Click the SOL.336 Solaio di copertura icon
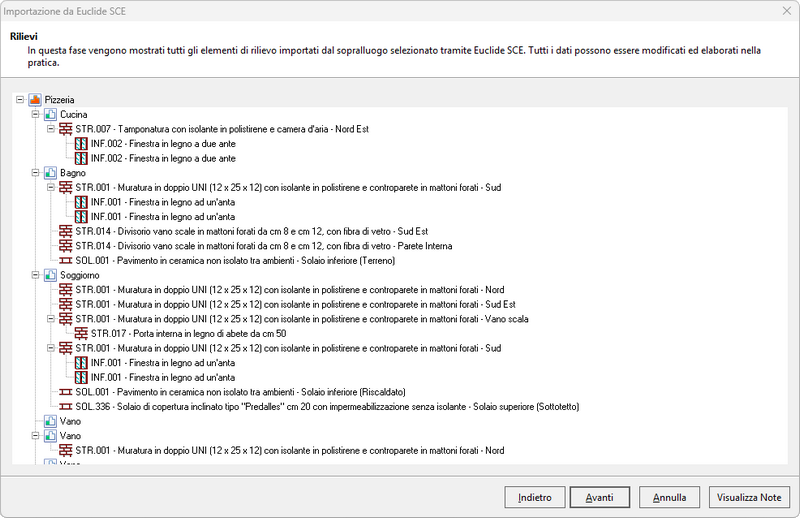Screen dimensions: 800x518 click(66, 407)
